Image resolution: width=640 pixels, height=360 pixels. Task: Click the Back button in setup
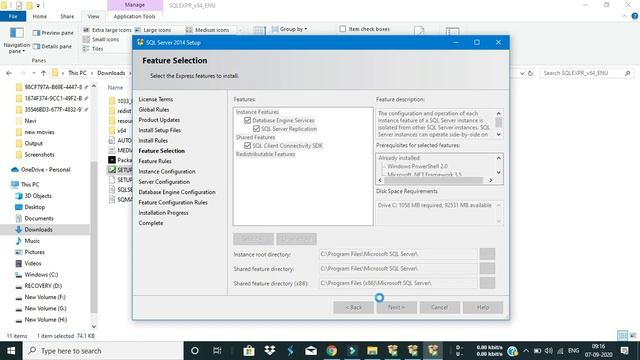pos(353,307)
